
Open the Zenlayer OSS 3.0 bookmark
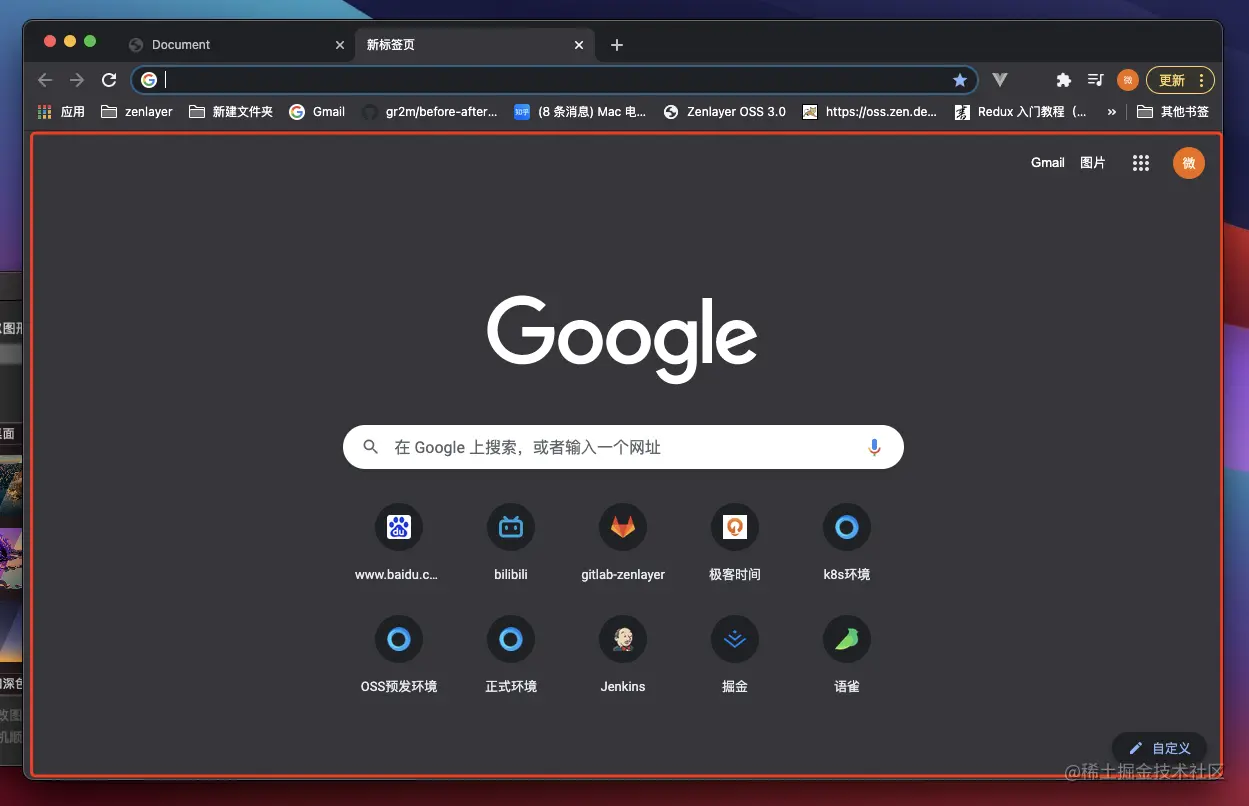725,112
